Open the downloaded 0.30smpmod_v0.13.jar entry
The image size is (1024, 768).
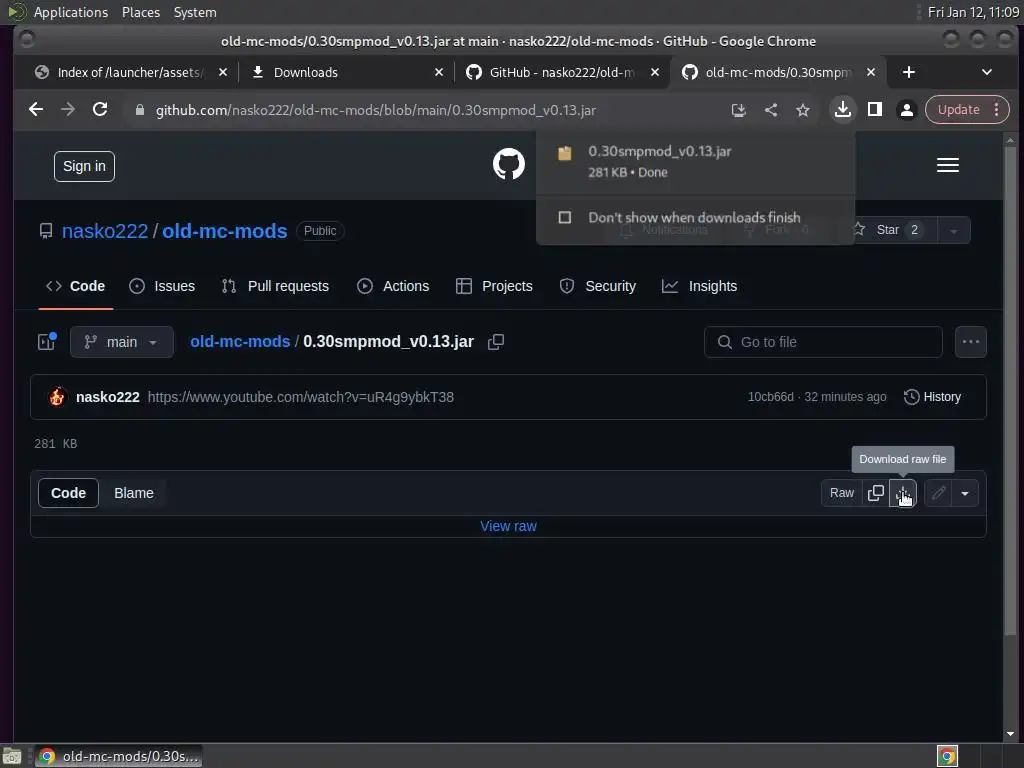point(695,161)
